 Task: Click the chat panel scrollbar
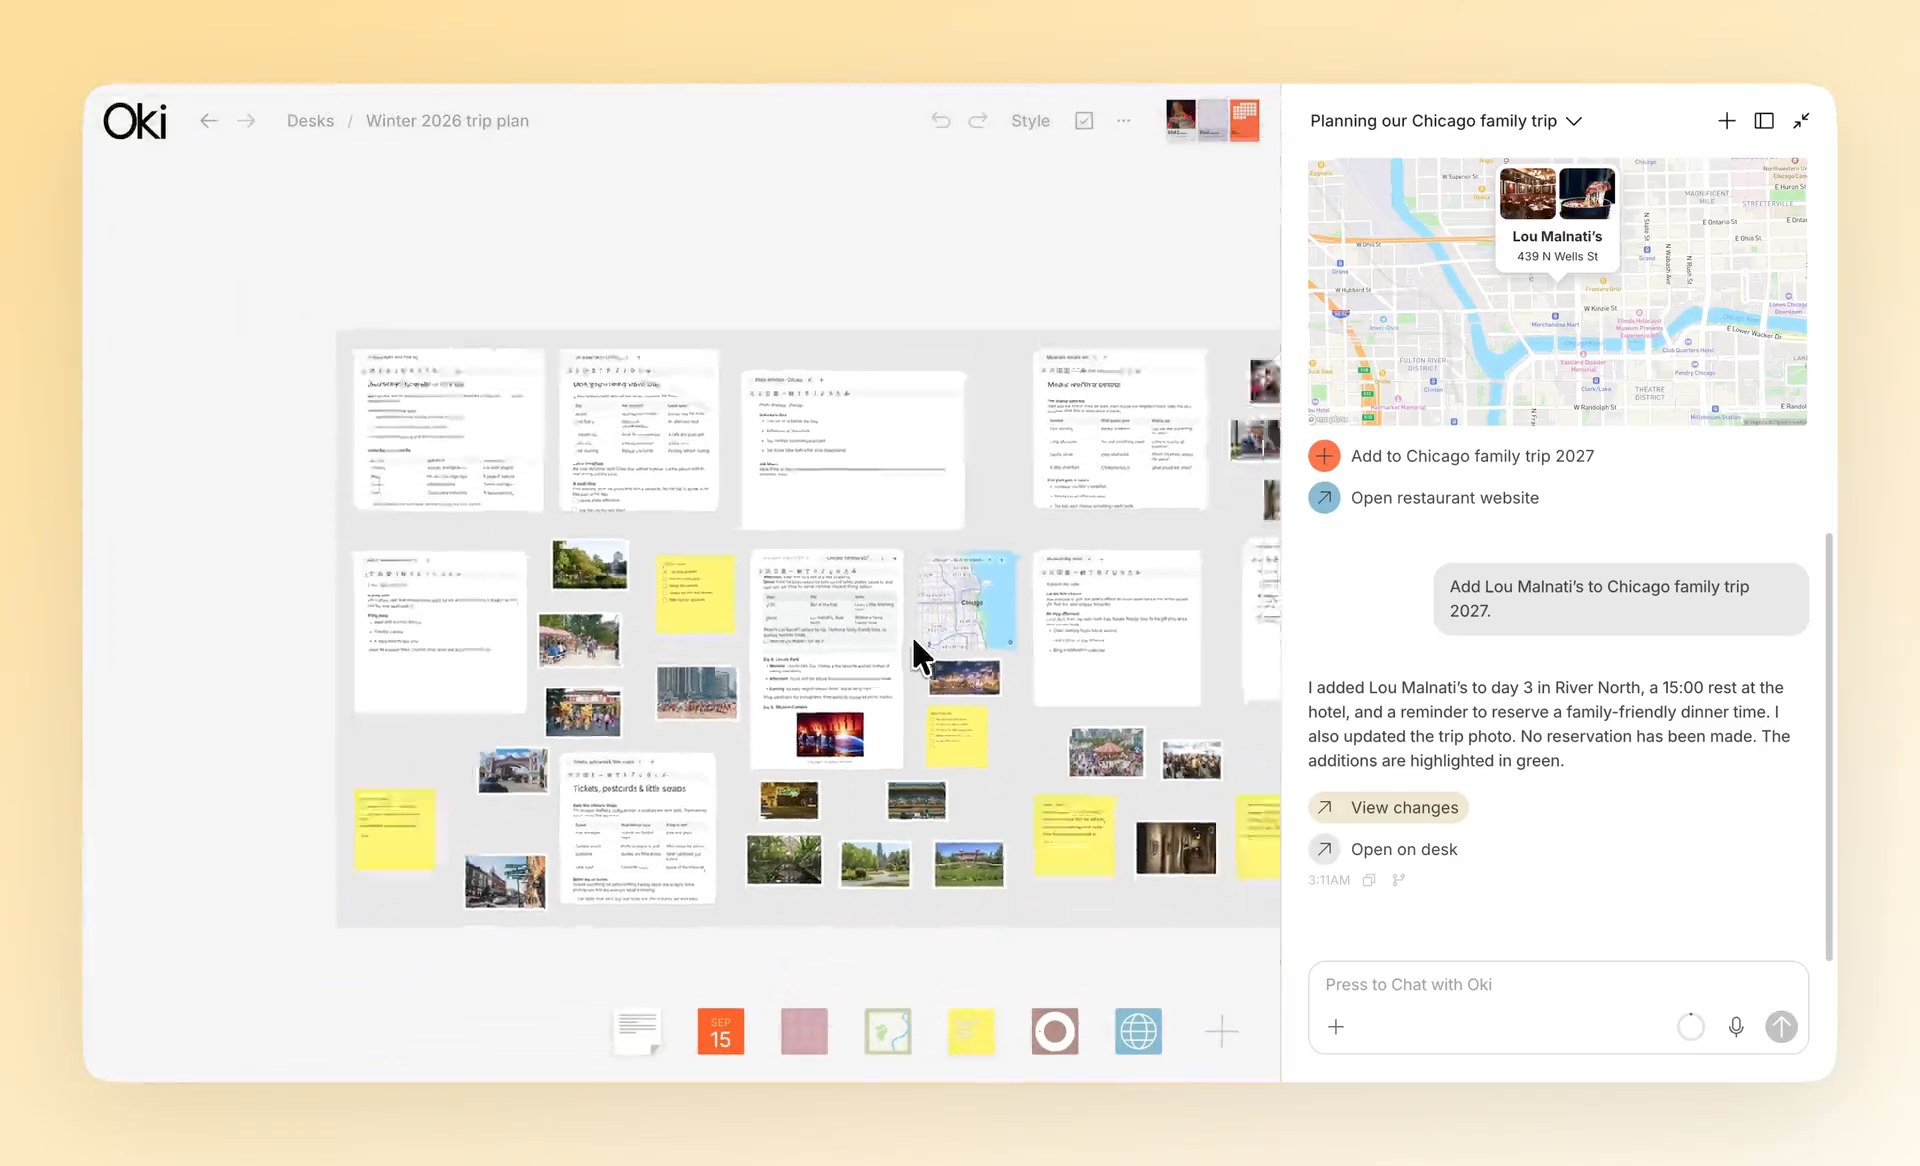coord(1829,746)
